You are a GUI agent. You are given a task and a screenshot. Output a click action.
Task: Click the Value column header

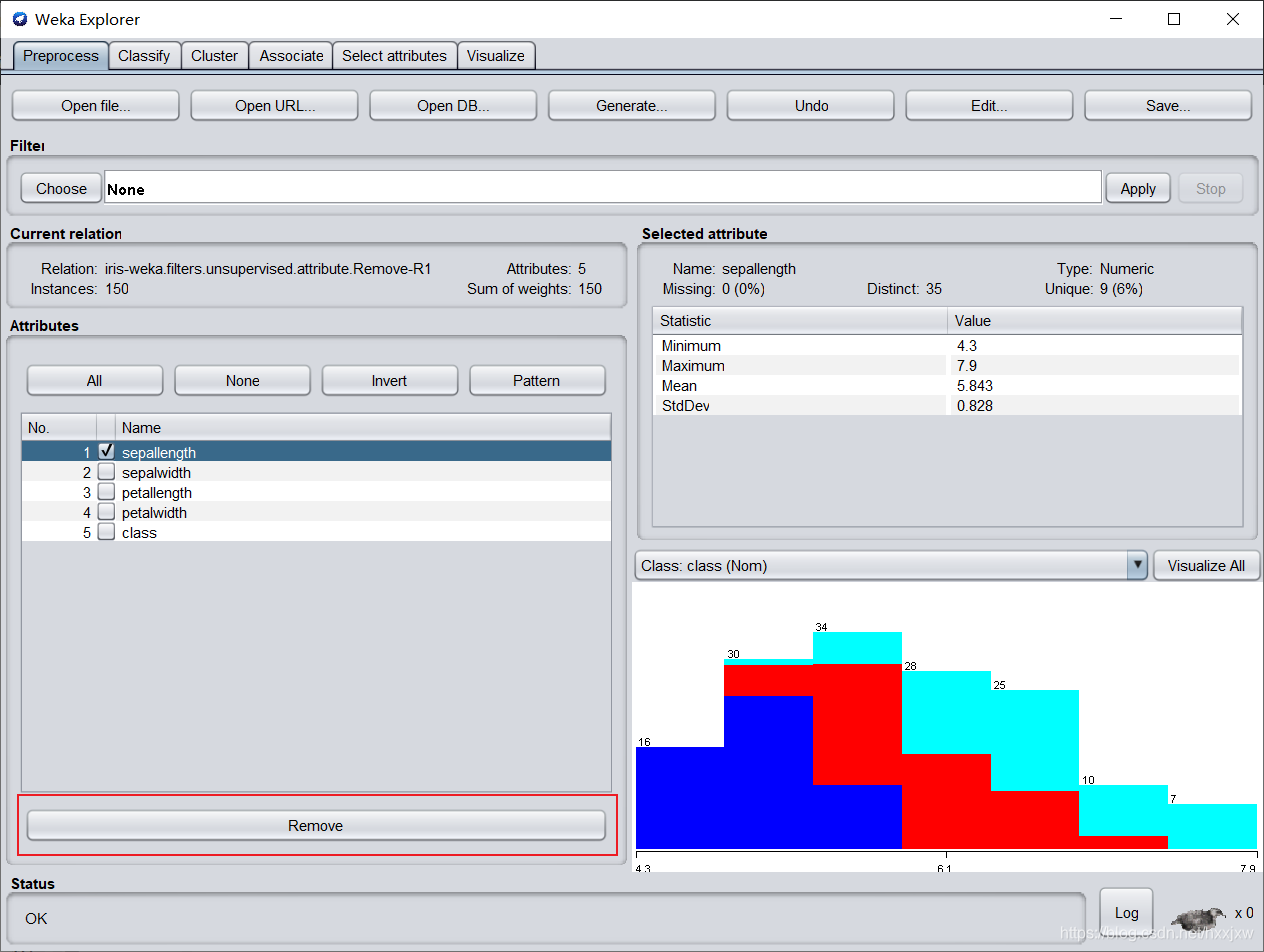1094,321
